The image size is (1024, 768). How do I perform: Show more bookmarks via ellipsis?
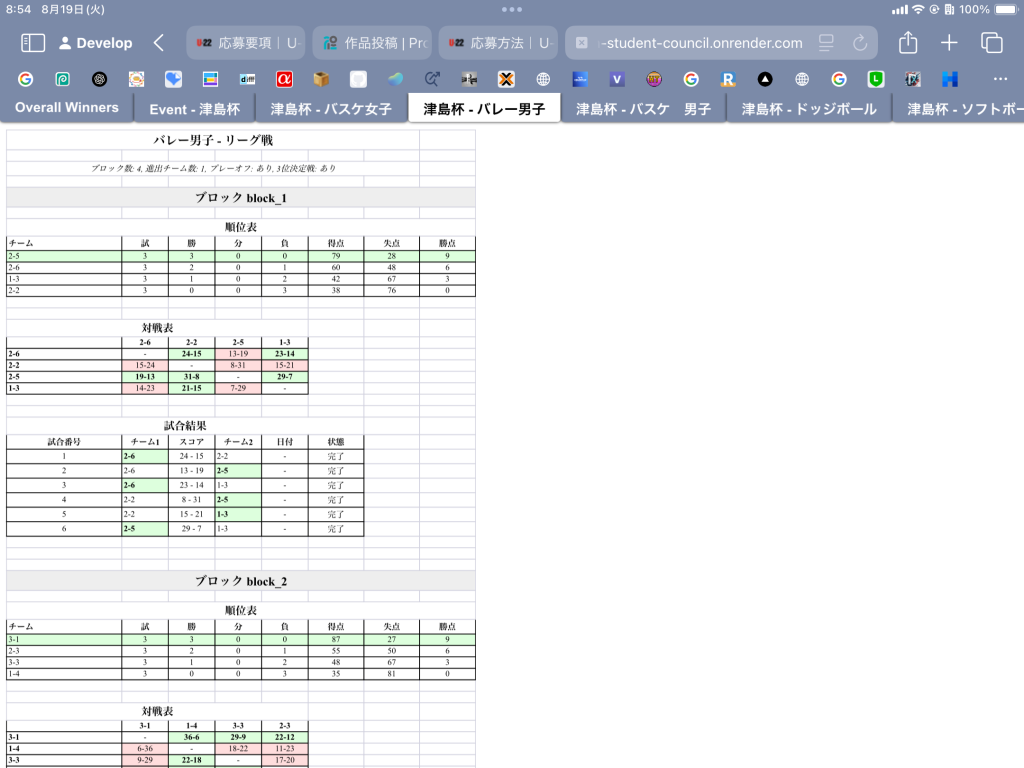(x=1000, y=79)
